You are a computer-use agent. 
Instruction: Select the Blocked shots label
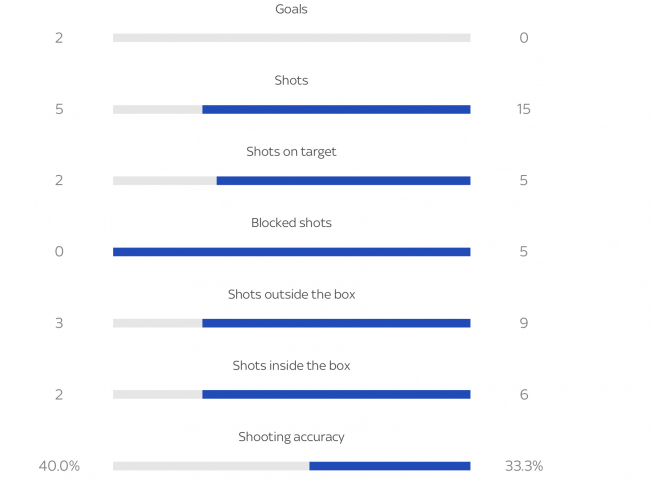(291, 223)
